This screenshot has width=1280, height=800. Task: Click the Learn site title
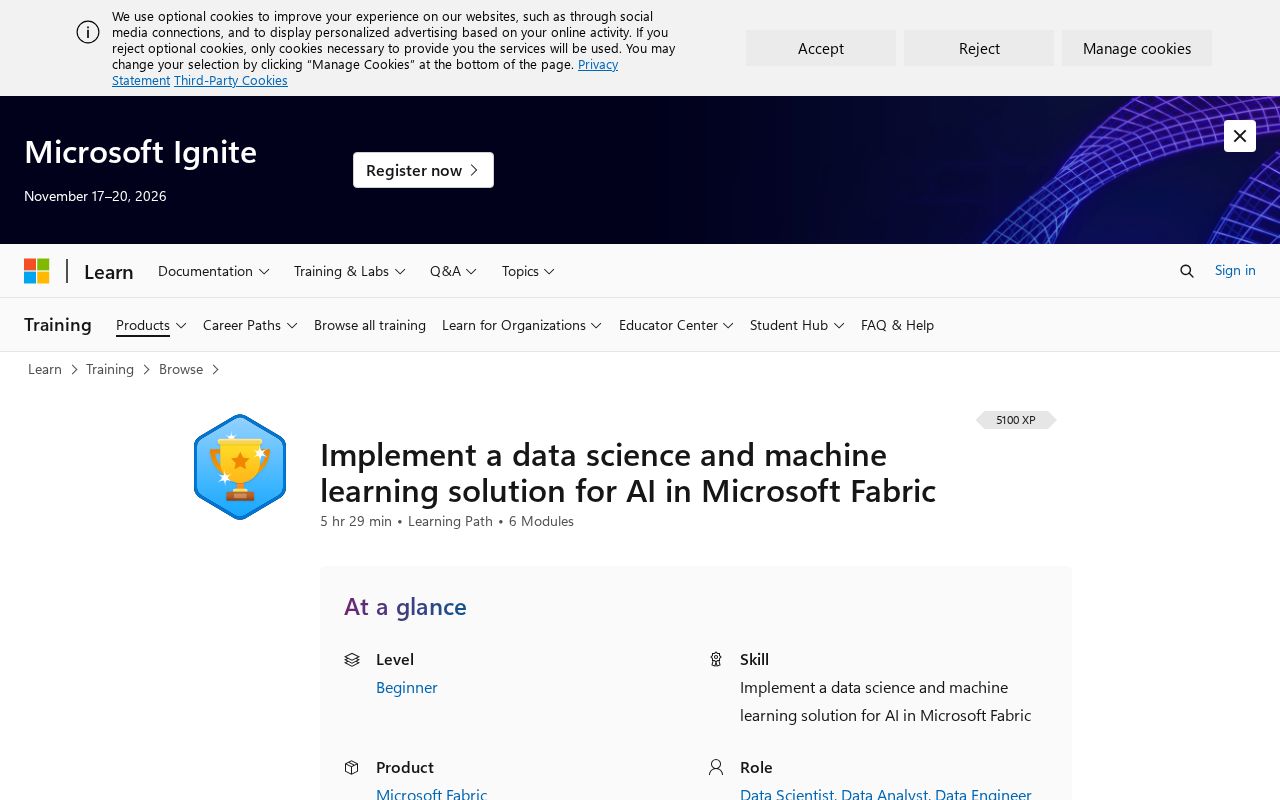109,272
